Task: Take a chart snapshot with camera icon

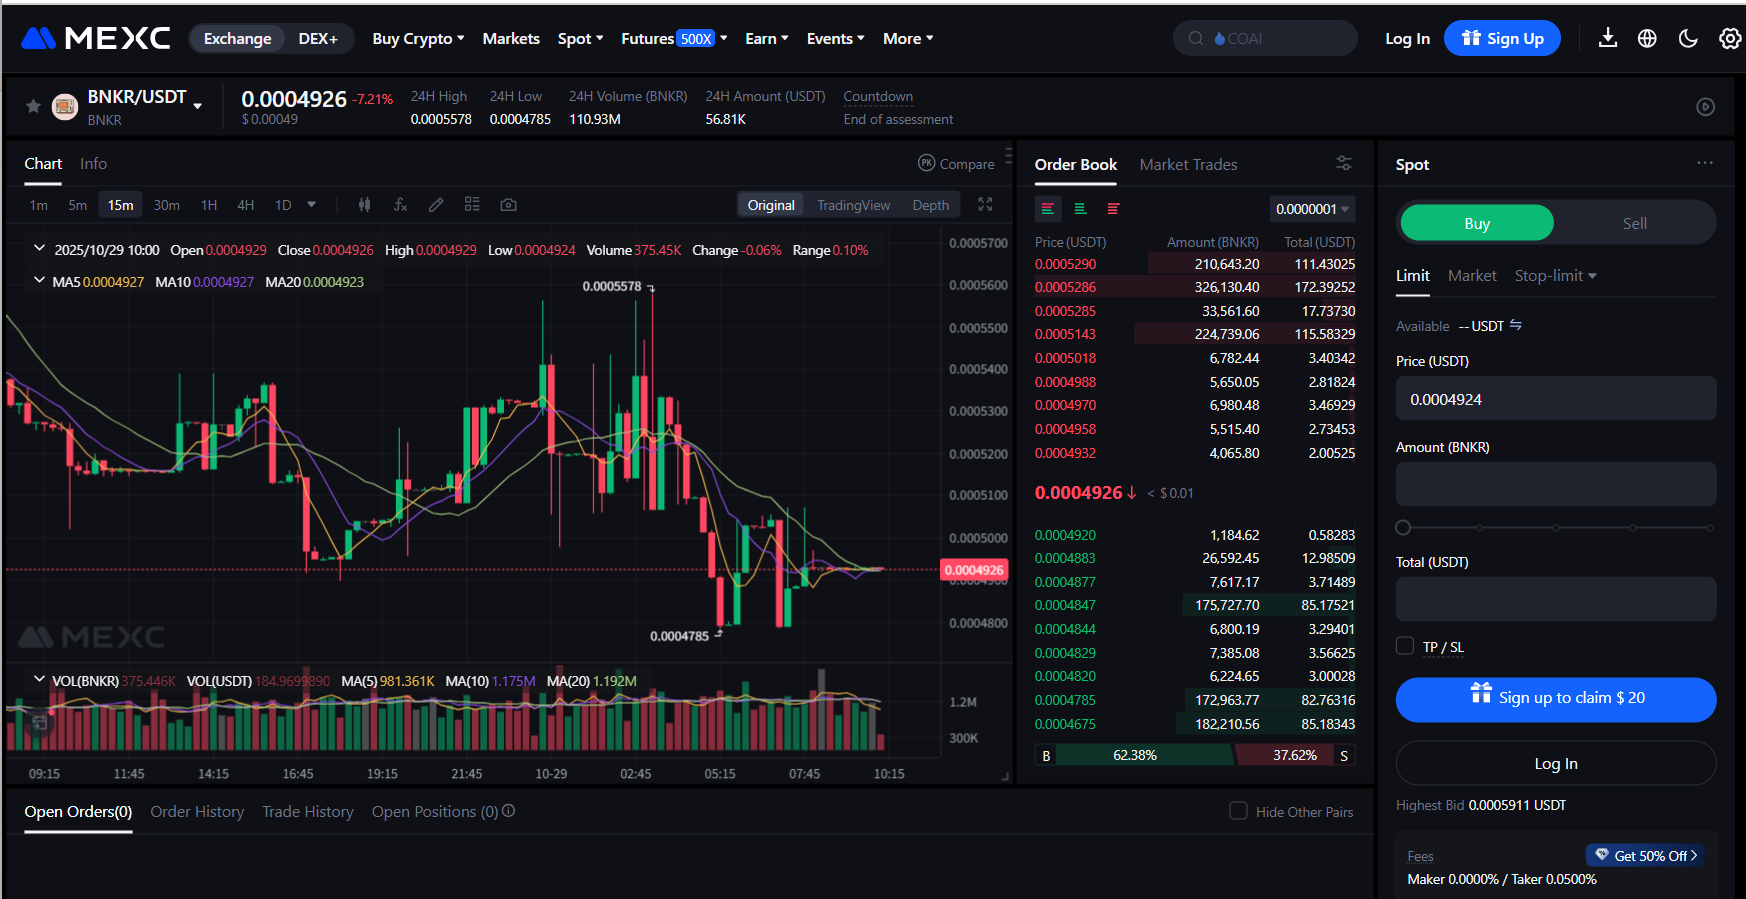Action: click(508, 205)
